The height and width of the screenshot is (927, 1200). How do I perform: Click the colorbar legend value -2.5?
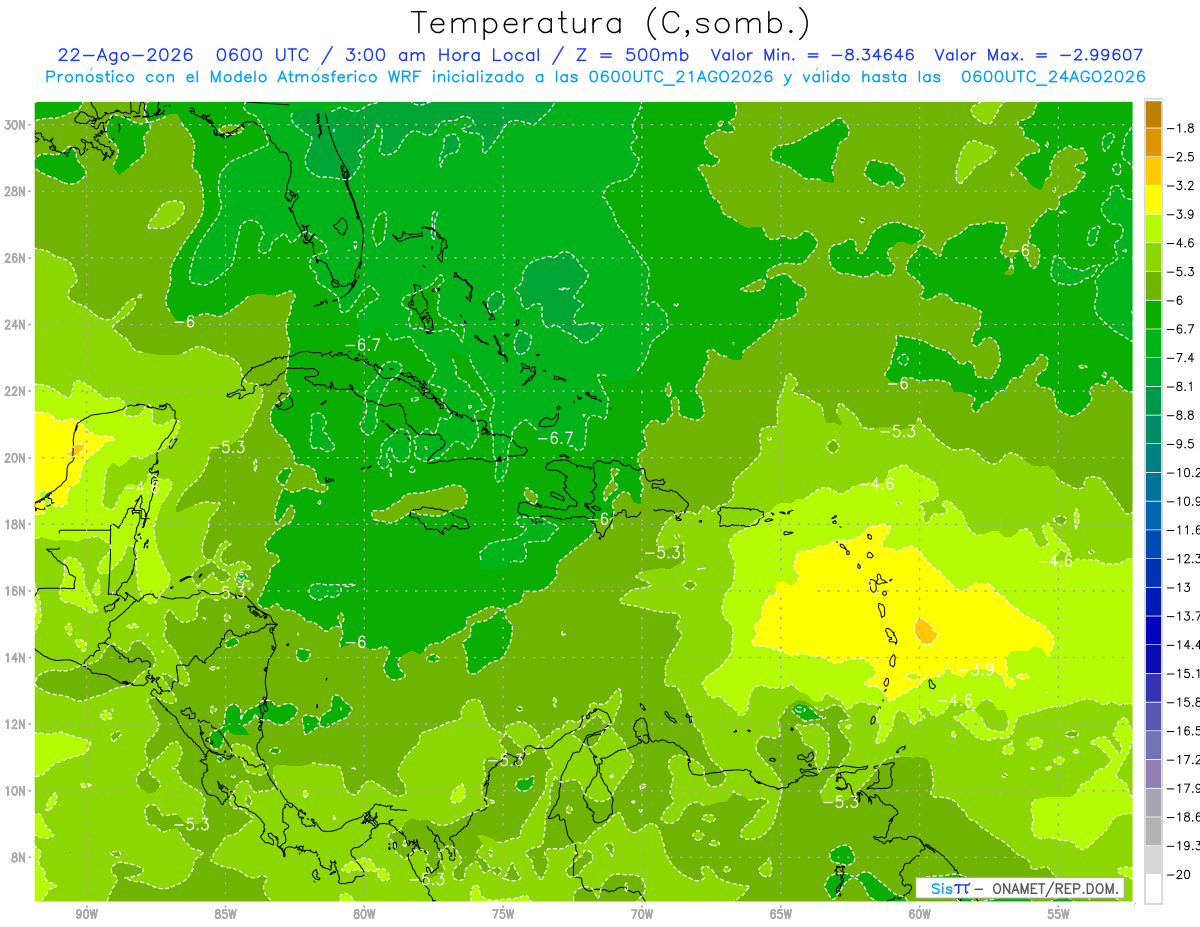click(1183, 157)
